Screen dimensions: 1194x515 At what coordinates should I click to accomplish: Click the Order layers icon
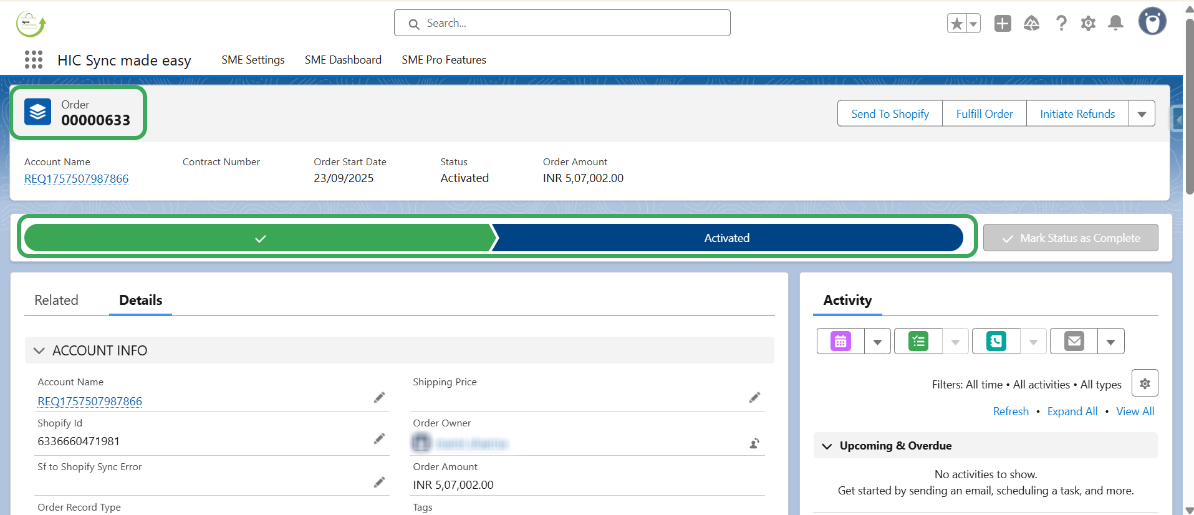click(x=37, y=112)
